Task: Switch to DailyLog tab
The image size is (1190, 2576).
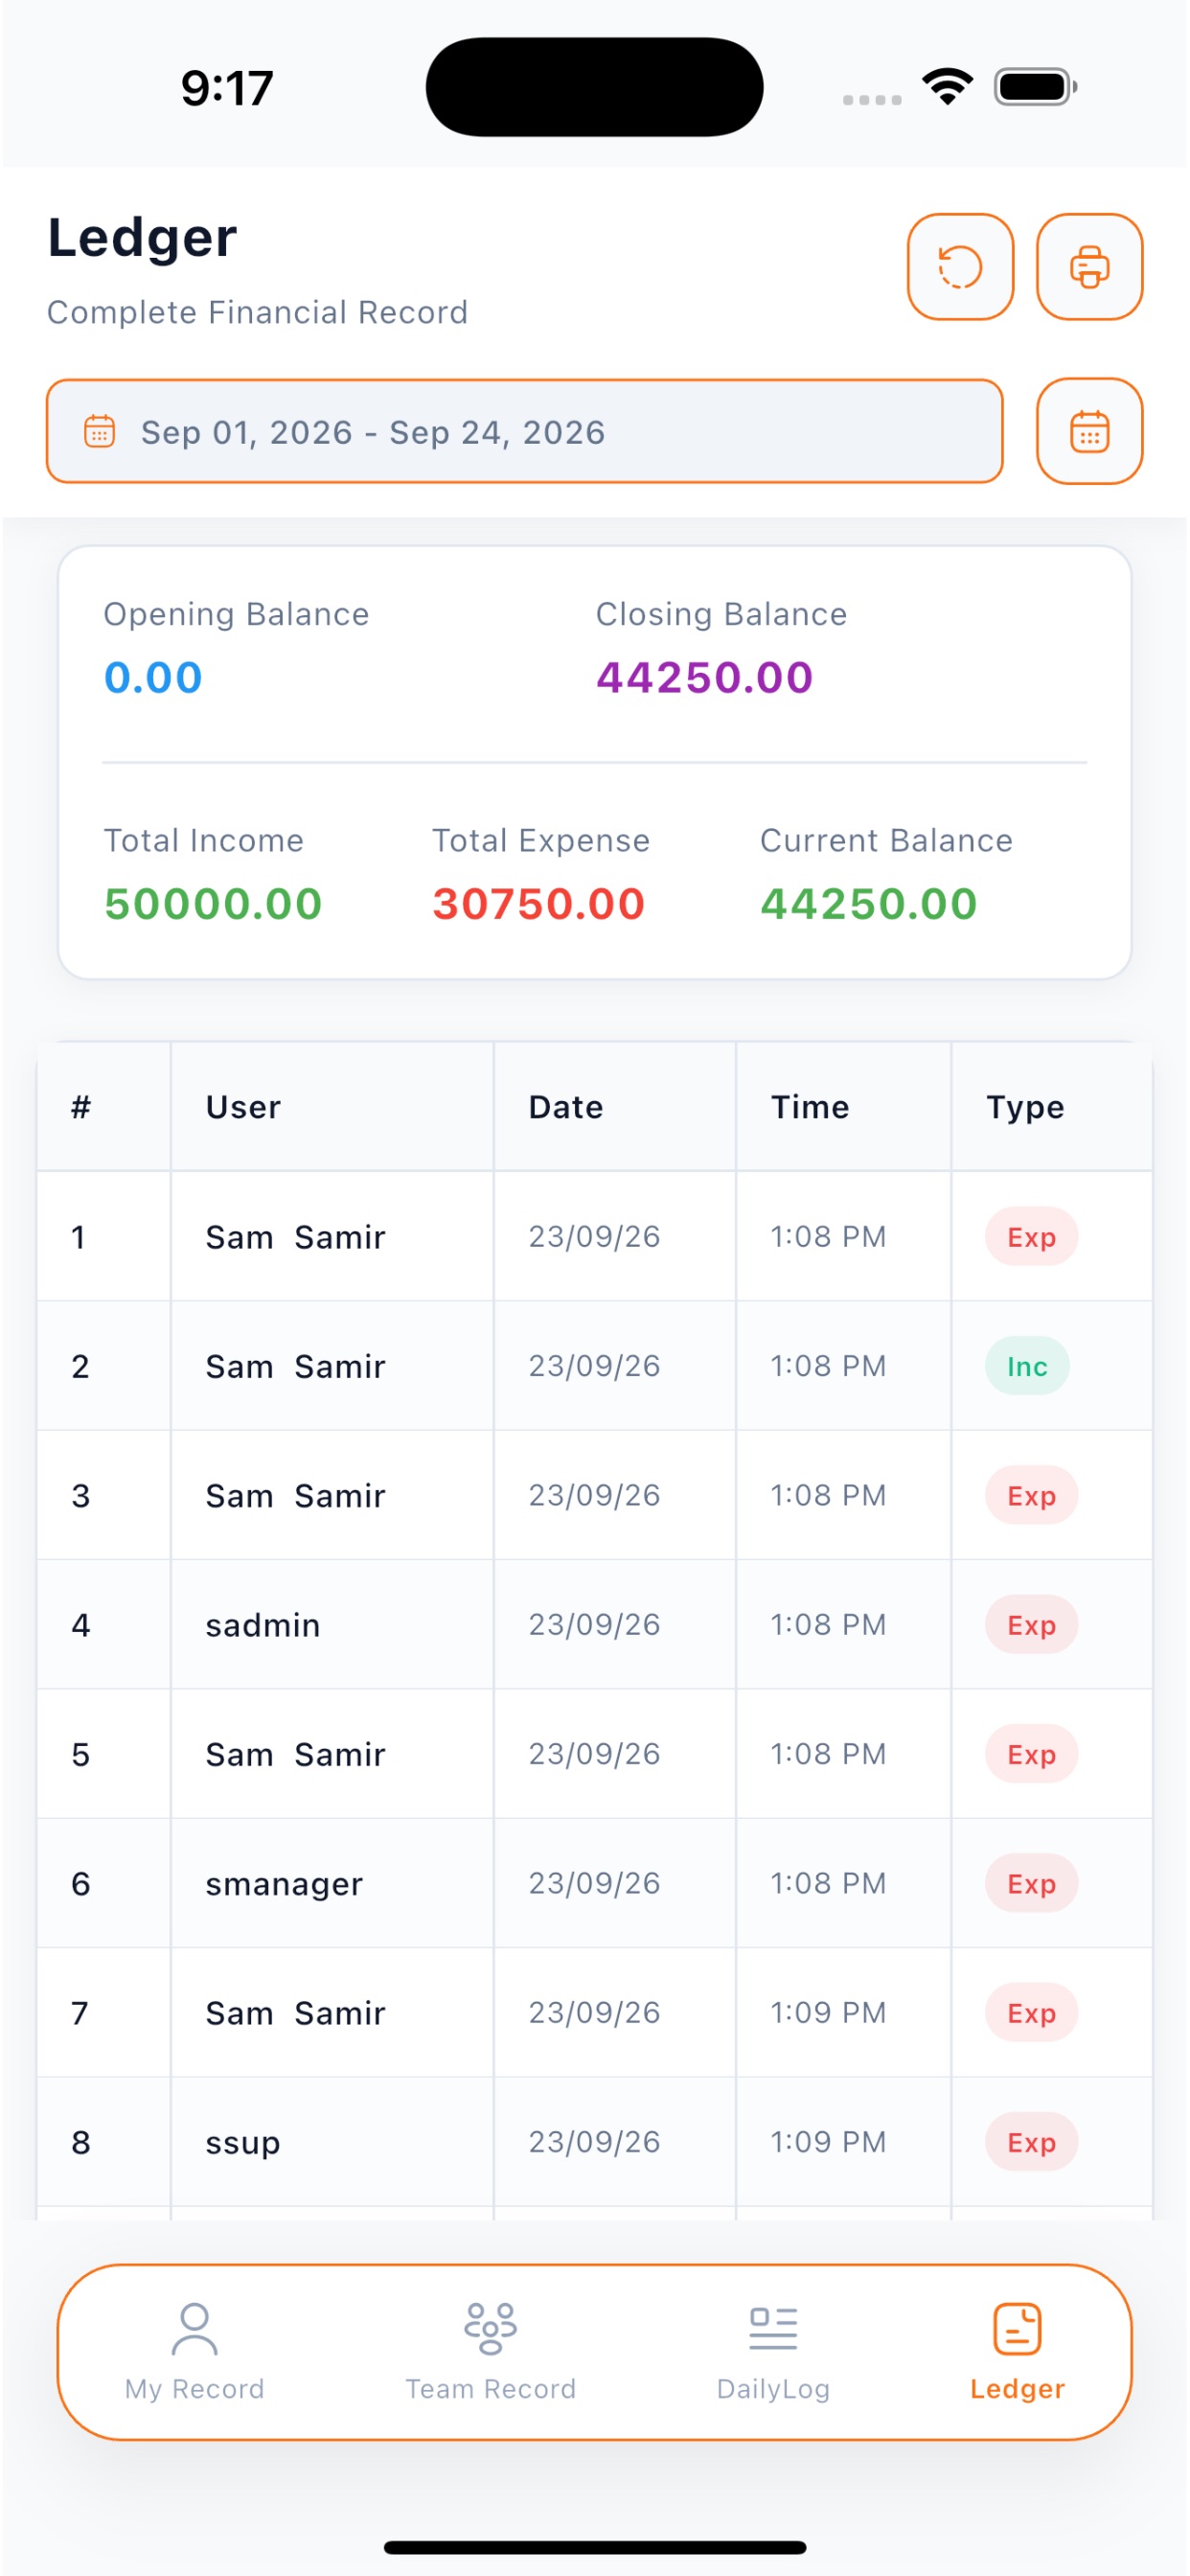Action: tap(773, 2351)
